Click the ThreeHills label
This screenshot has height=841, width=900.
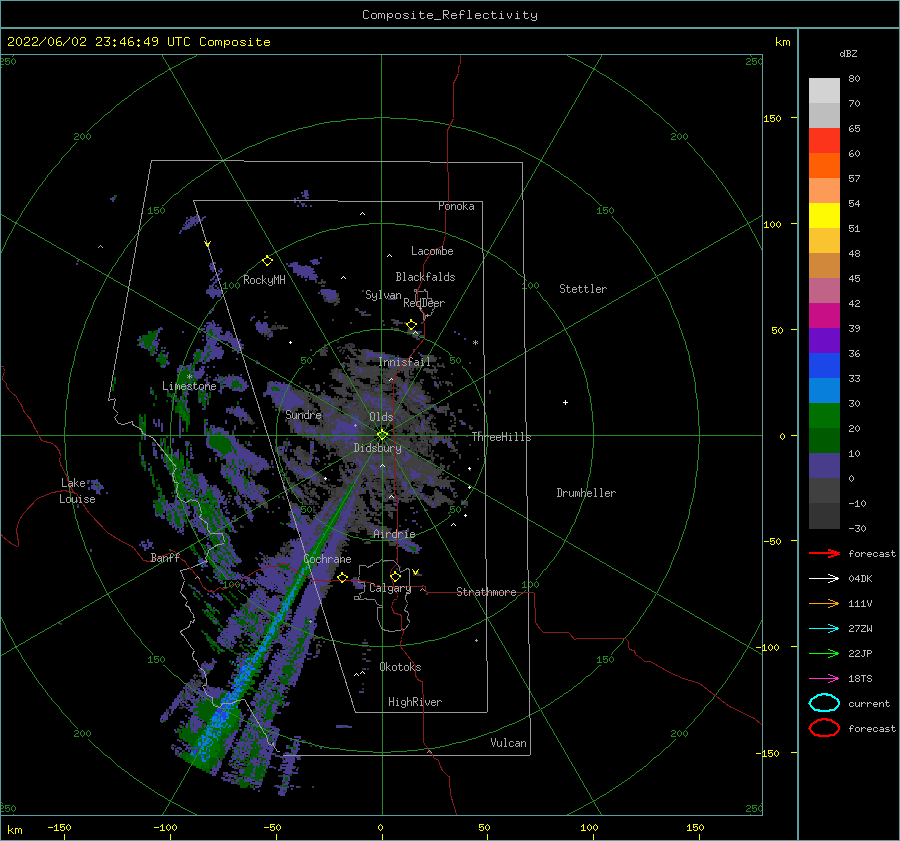pyautogui.click(x=501, y=437)
